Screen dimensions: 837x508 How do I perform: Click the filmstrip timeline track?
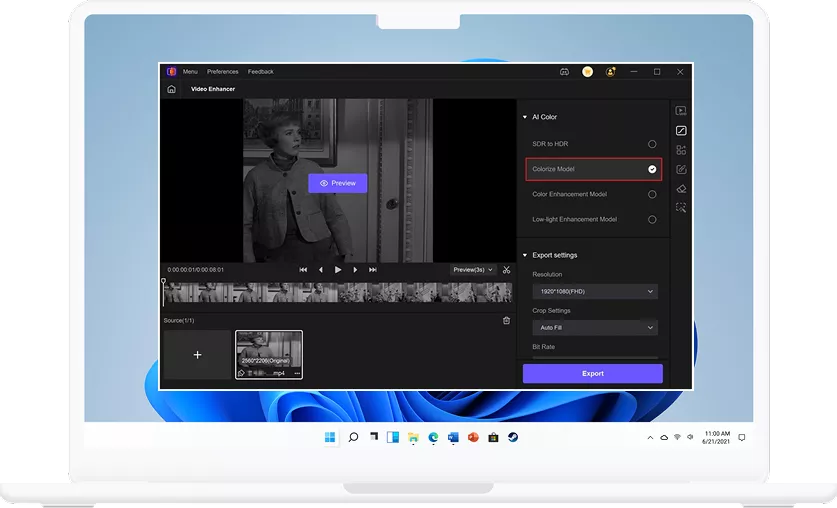[x=338, y=292]
